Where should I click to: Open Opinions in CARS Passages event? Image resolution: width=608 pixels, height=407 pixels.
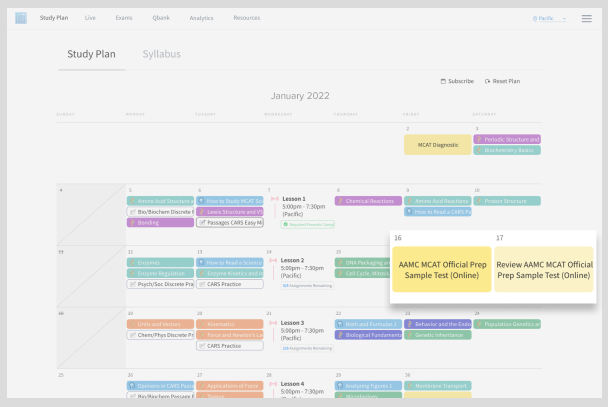160,386
